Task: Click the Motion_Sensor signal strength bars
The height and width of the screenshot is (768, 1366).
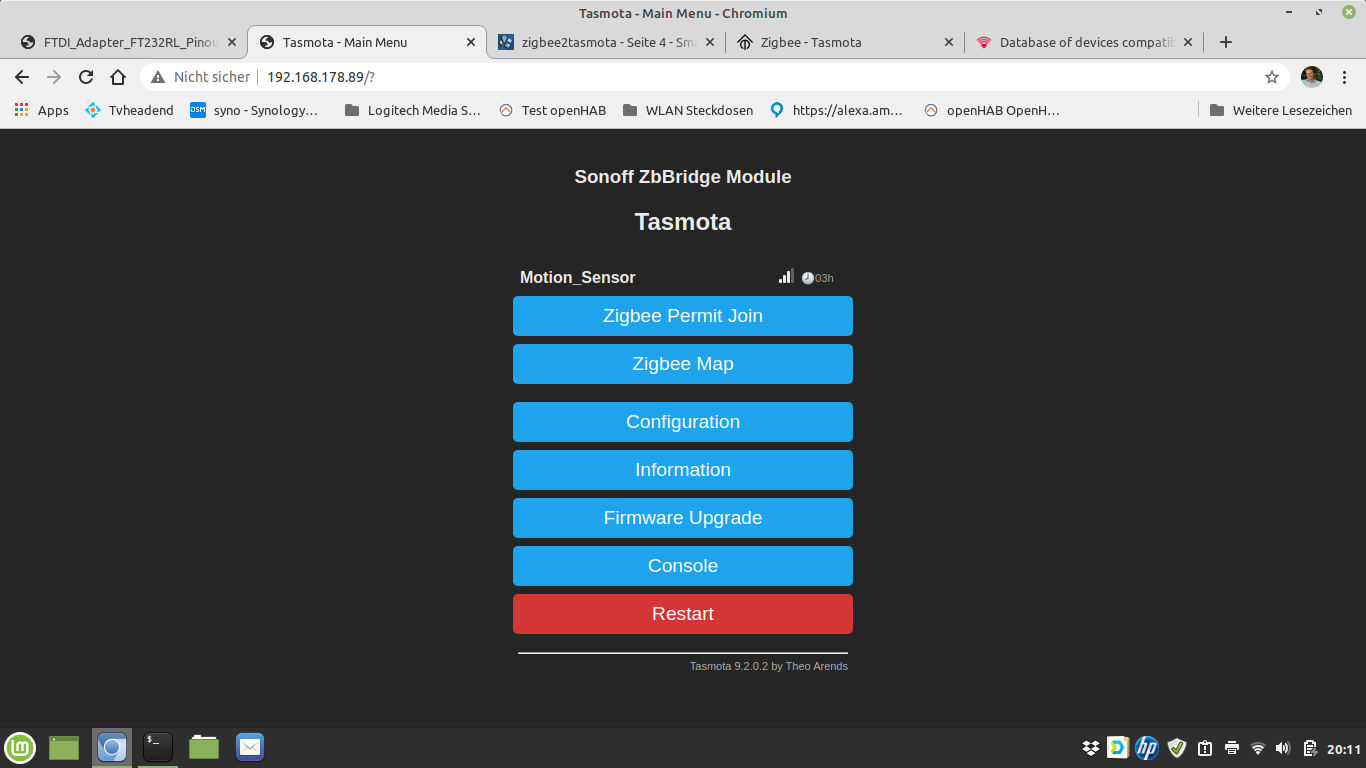Action: tap(786, 277)
